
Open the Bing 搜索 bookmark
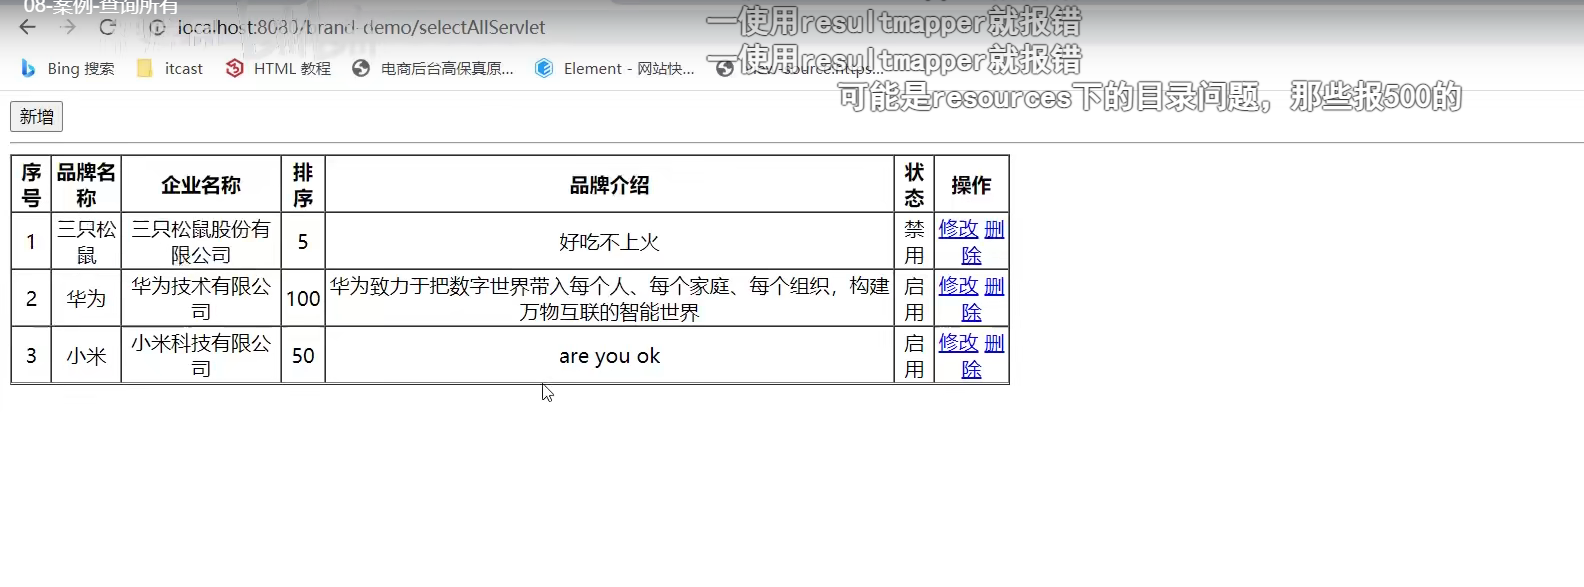(x=67, y=68)
